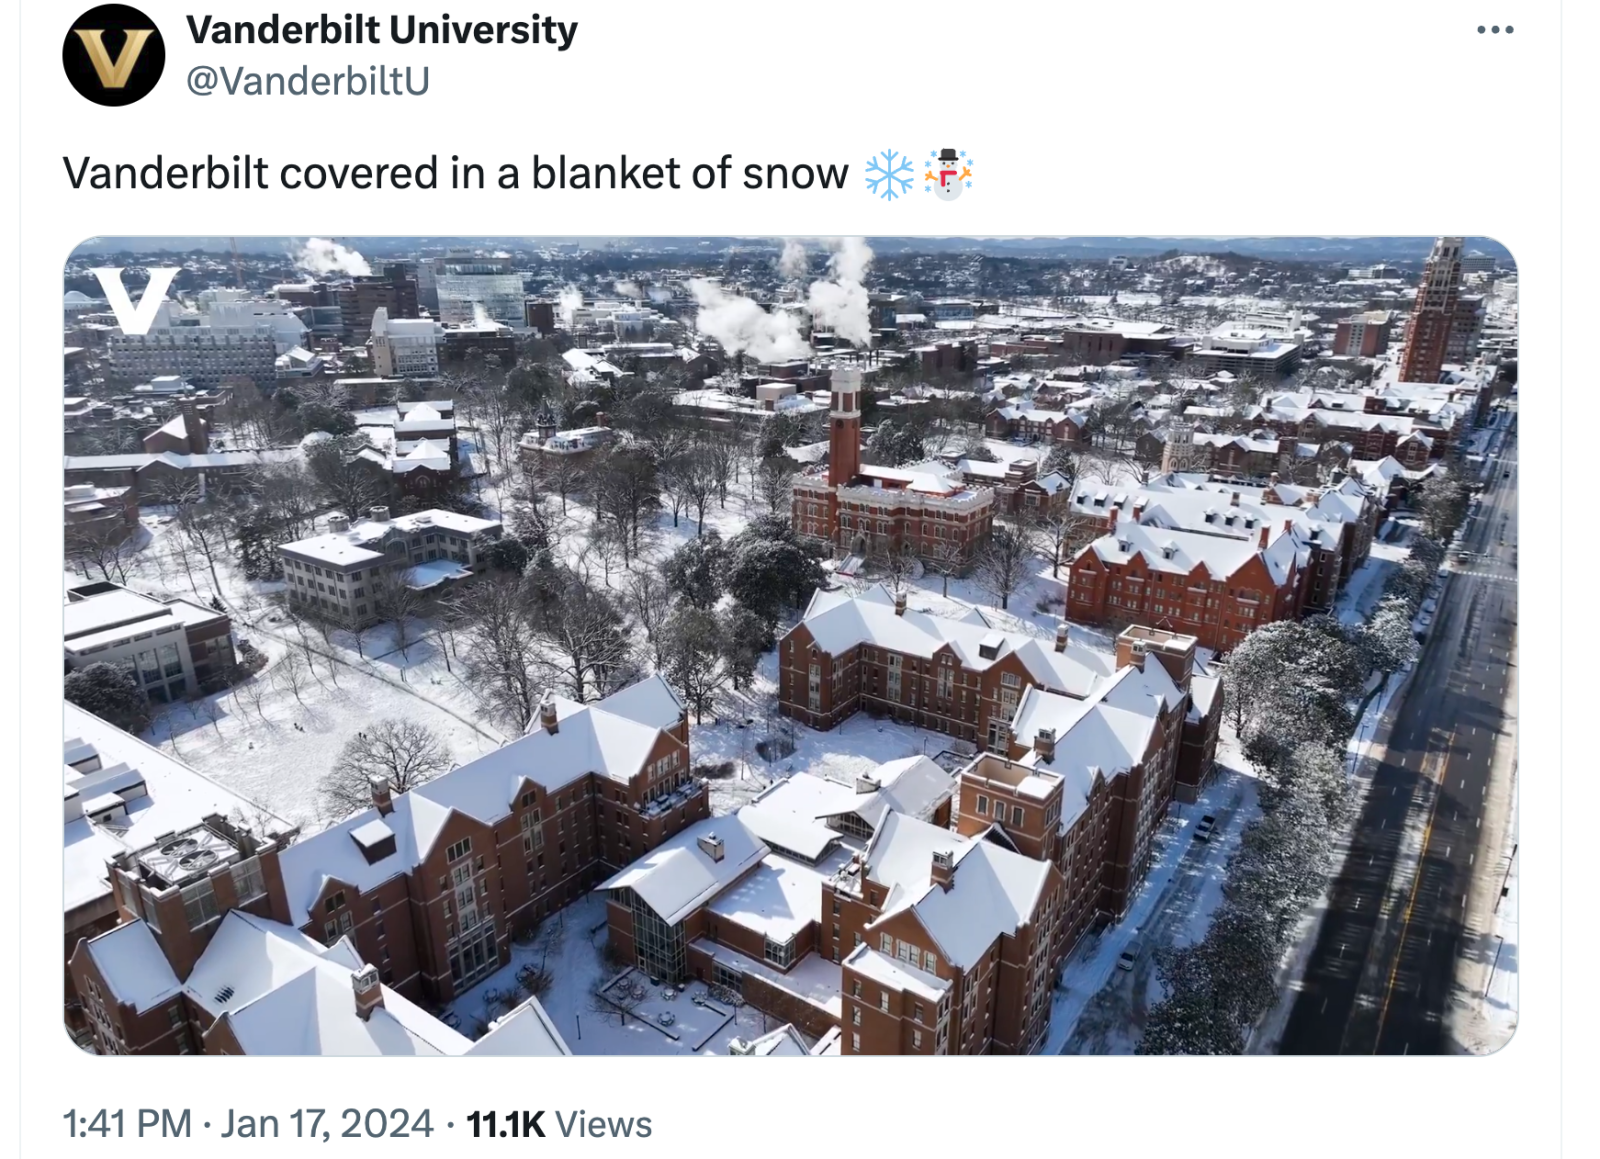Select the tweet text about blanket of snow
Screen dimensions: 1600x1159
[455, 173]
